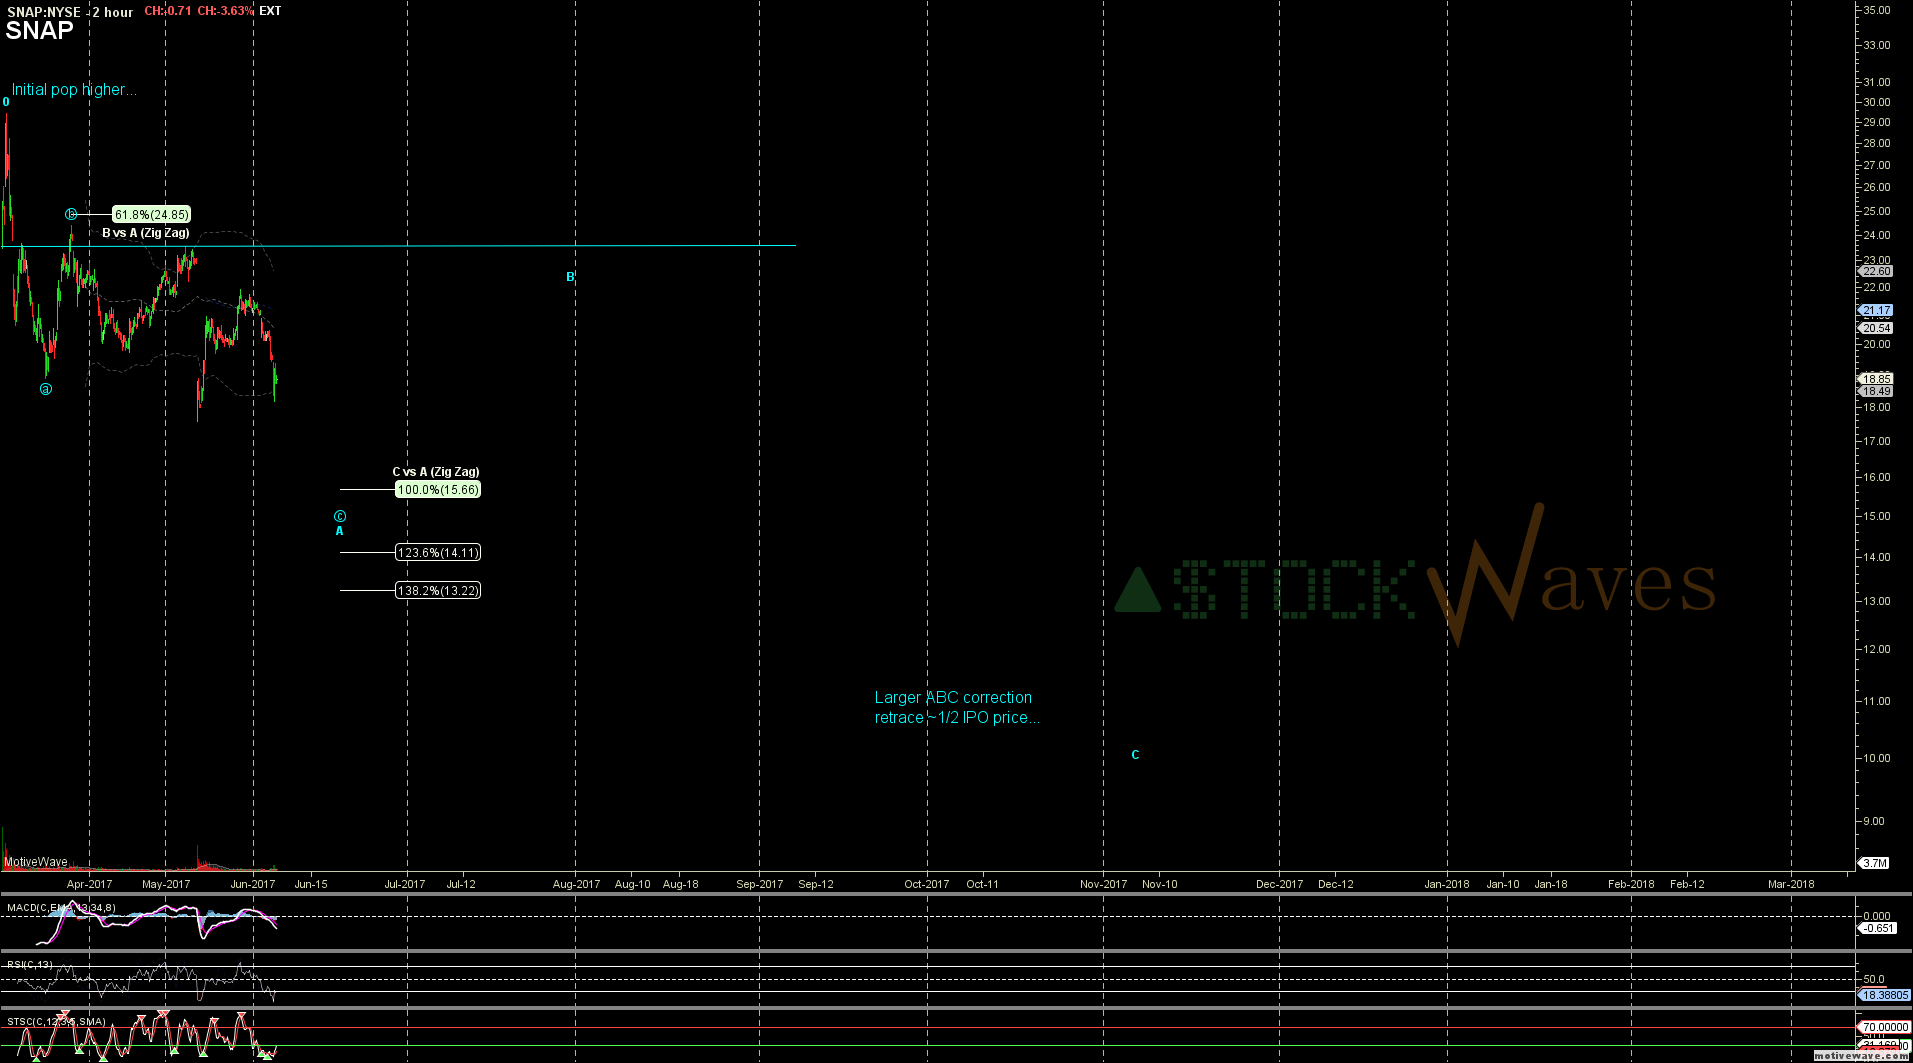Click the -0.651 MACD value tag
This screenshot has width=1913, height=1063.
[1877, 929]
